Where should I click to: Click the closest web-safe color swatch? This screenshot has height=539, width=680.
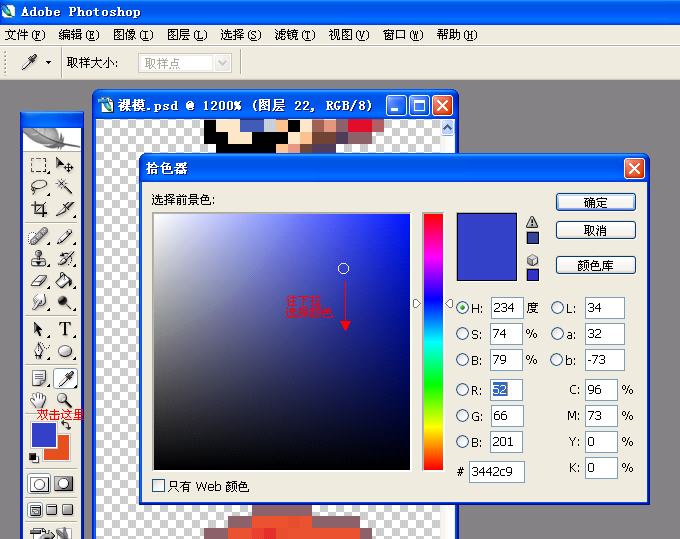[x=533, y=275]
